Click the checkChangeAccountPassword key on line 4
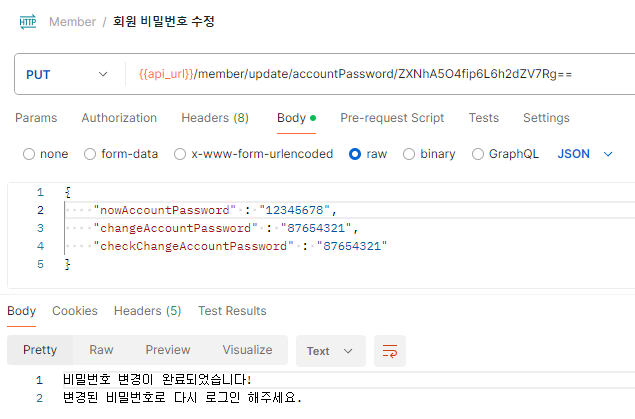 click(193, 246)
